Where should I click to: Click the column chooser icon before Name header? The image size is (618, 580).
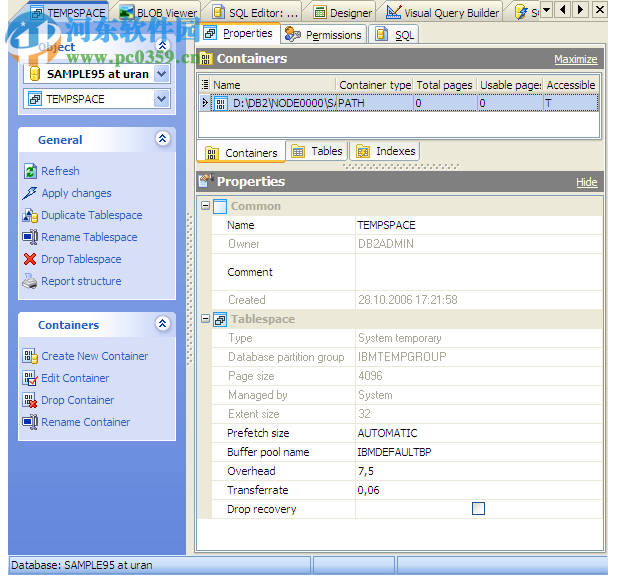coord(205,84)
